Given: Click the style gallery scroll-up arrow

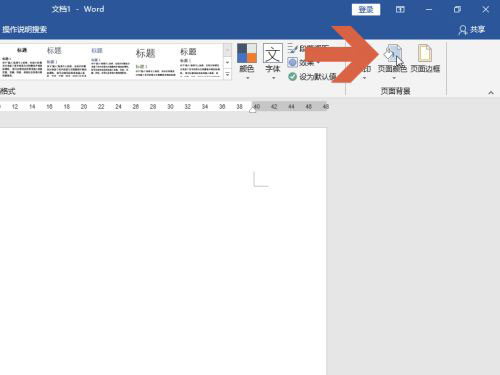Looking at the screenshot, I should (x=227, y=50).
